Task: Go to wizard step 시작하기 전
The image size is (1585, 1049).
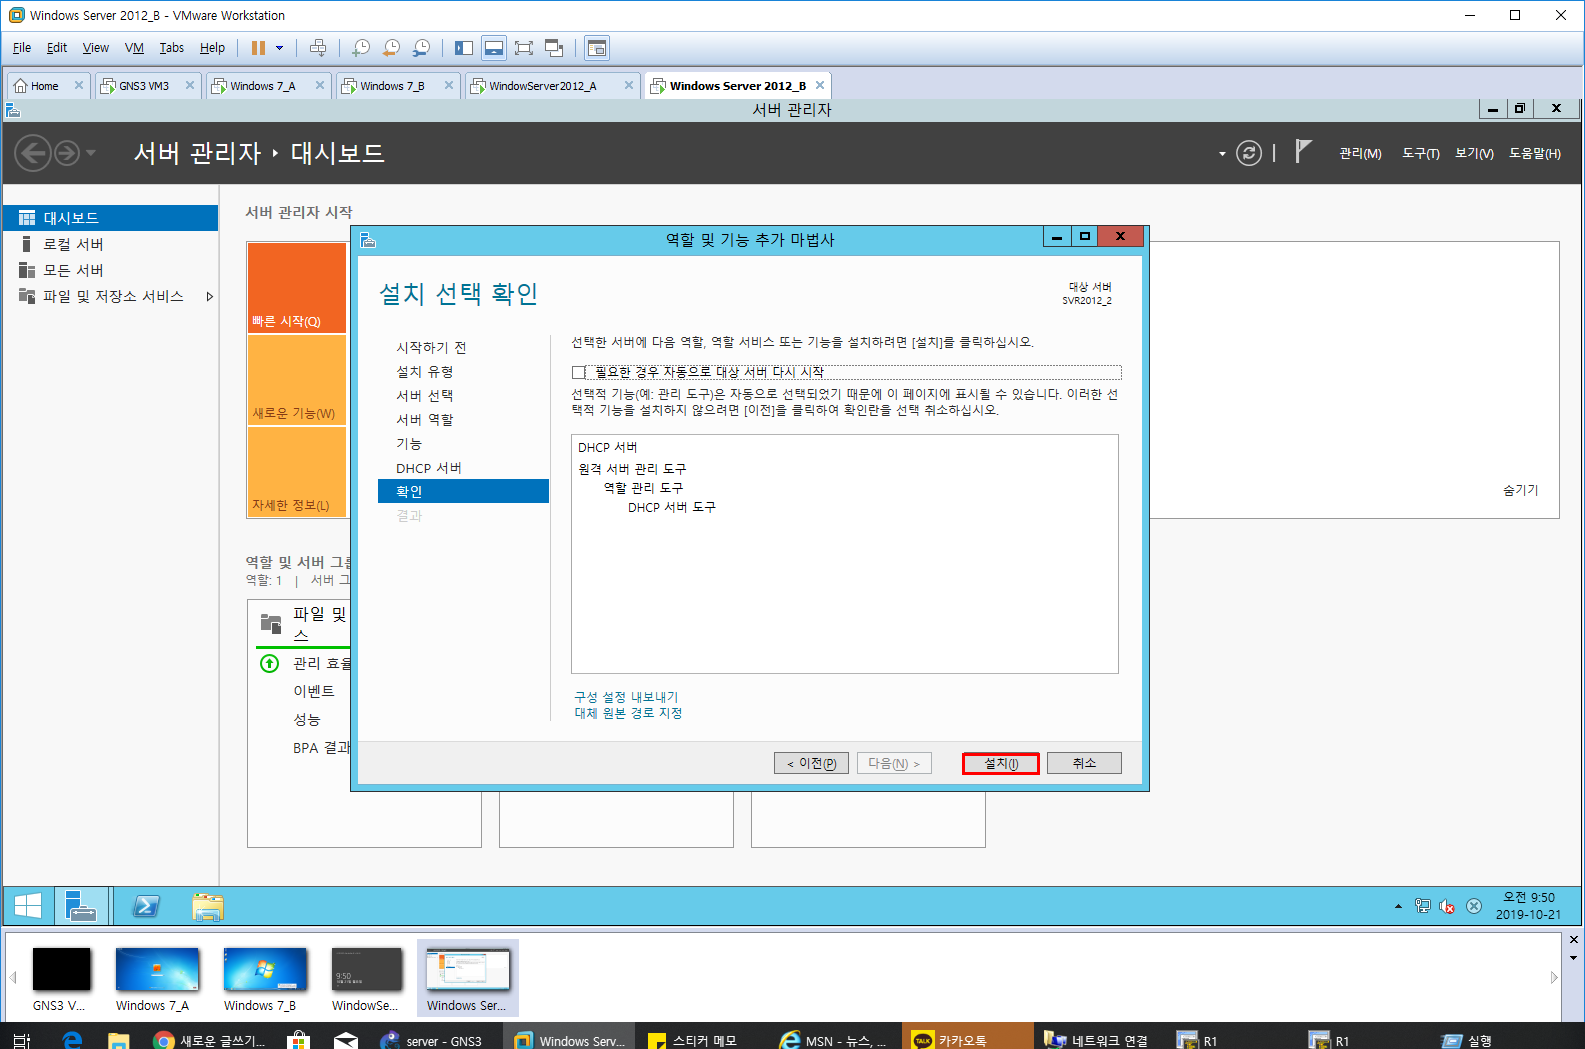Action: pos(431,347)
